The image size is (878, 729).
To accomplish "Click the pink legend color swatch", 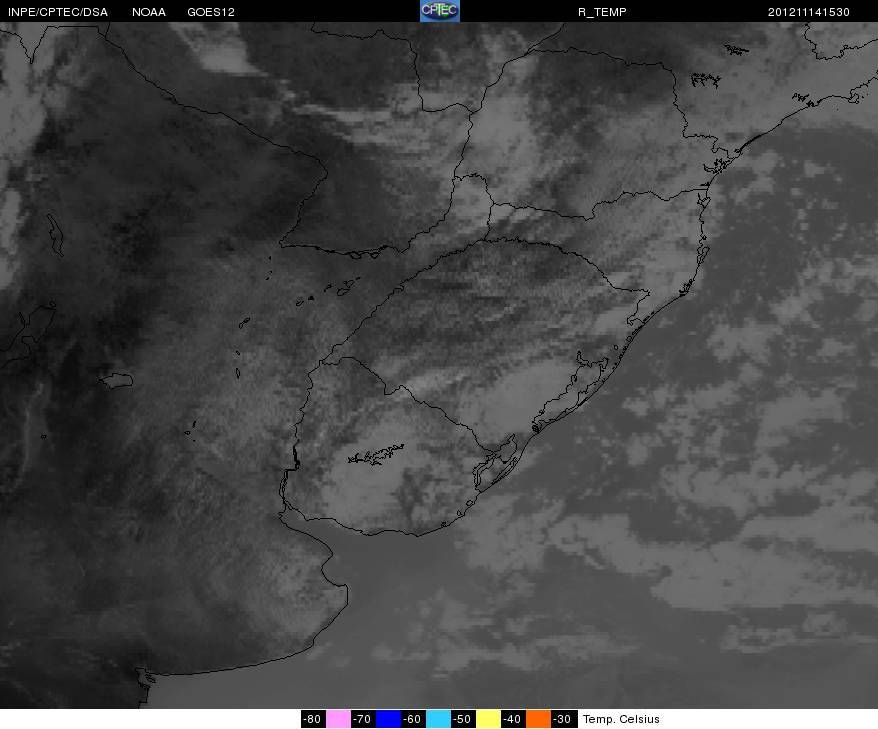I will (x=338, y=719).
